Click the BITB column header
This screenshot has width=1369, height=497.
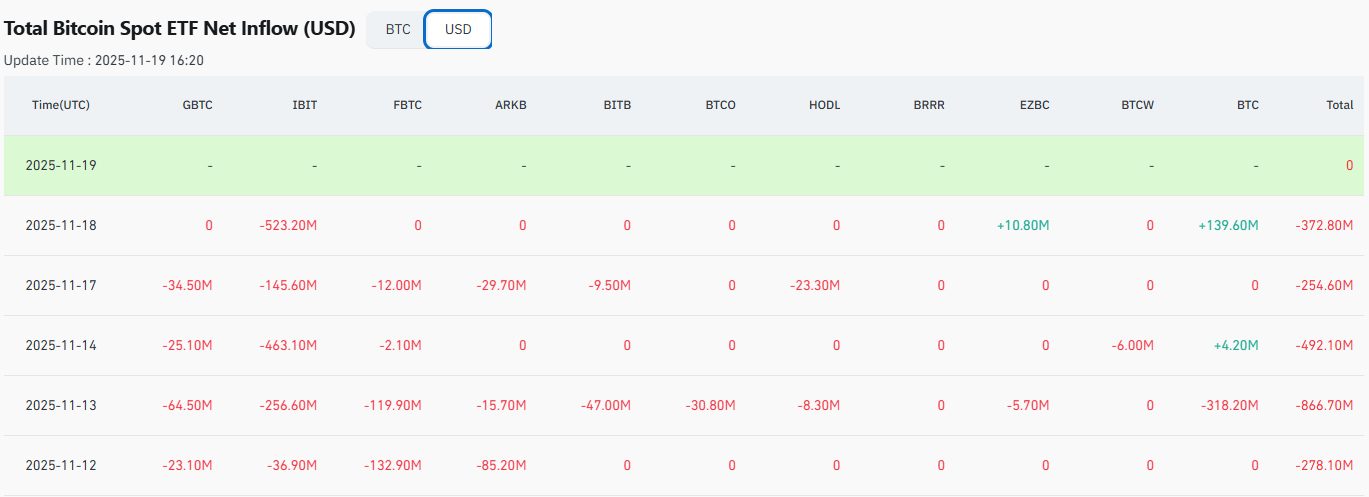click(617, 105)
